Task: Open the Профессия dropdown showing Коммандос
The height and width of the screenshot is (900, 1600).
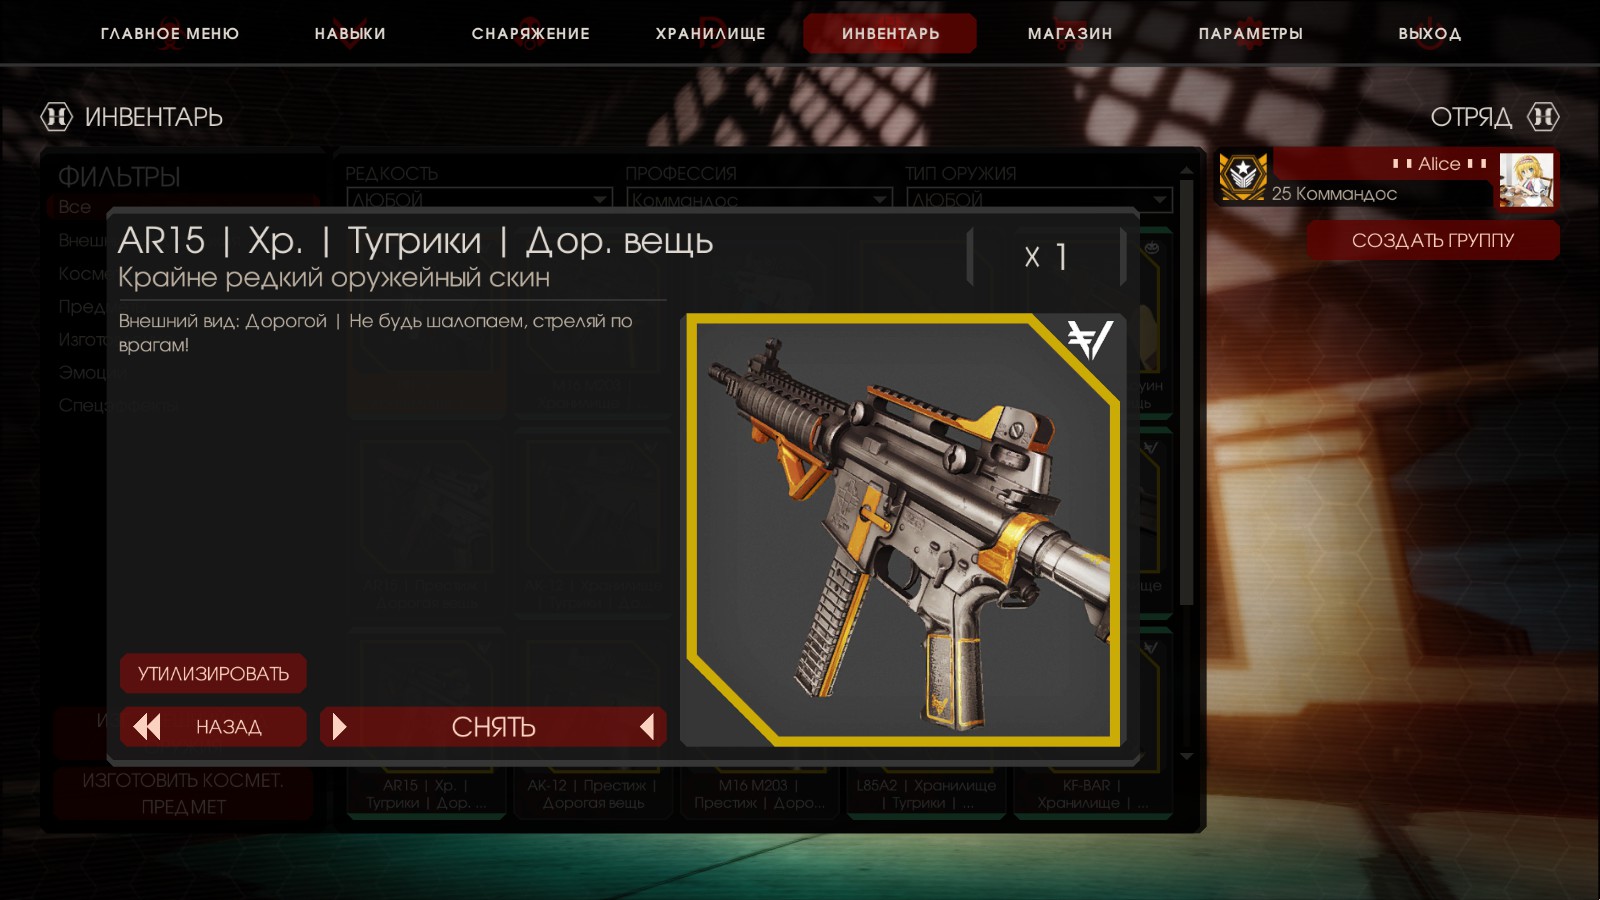Action: tap(759, 199)
